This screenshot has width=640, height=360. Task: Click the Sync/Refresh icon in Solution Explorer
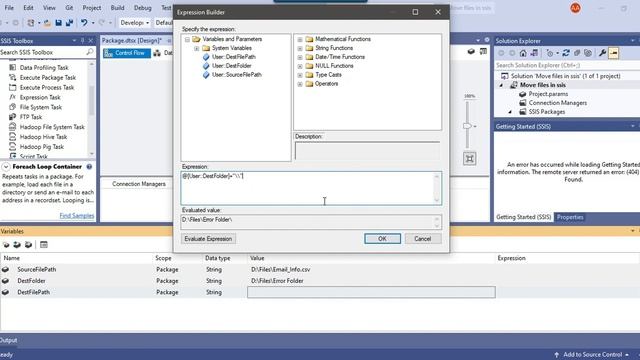[x=566, y=53]
